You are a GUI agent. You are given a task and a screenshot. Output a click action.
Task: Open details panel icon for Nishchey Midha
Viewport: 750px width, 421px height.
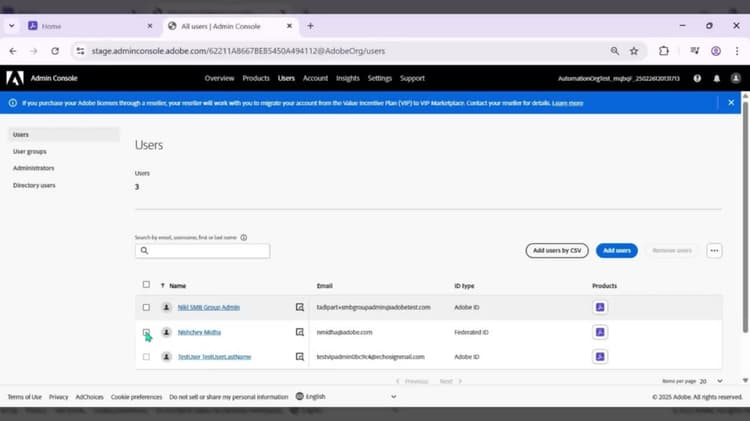(299, 332)
